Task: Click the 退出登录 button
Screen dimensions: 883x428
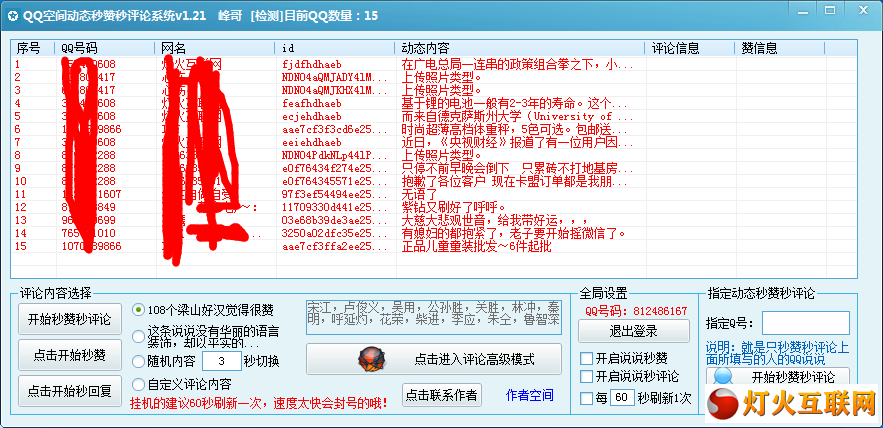Action: coord(634,331)
